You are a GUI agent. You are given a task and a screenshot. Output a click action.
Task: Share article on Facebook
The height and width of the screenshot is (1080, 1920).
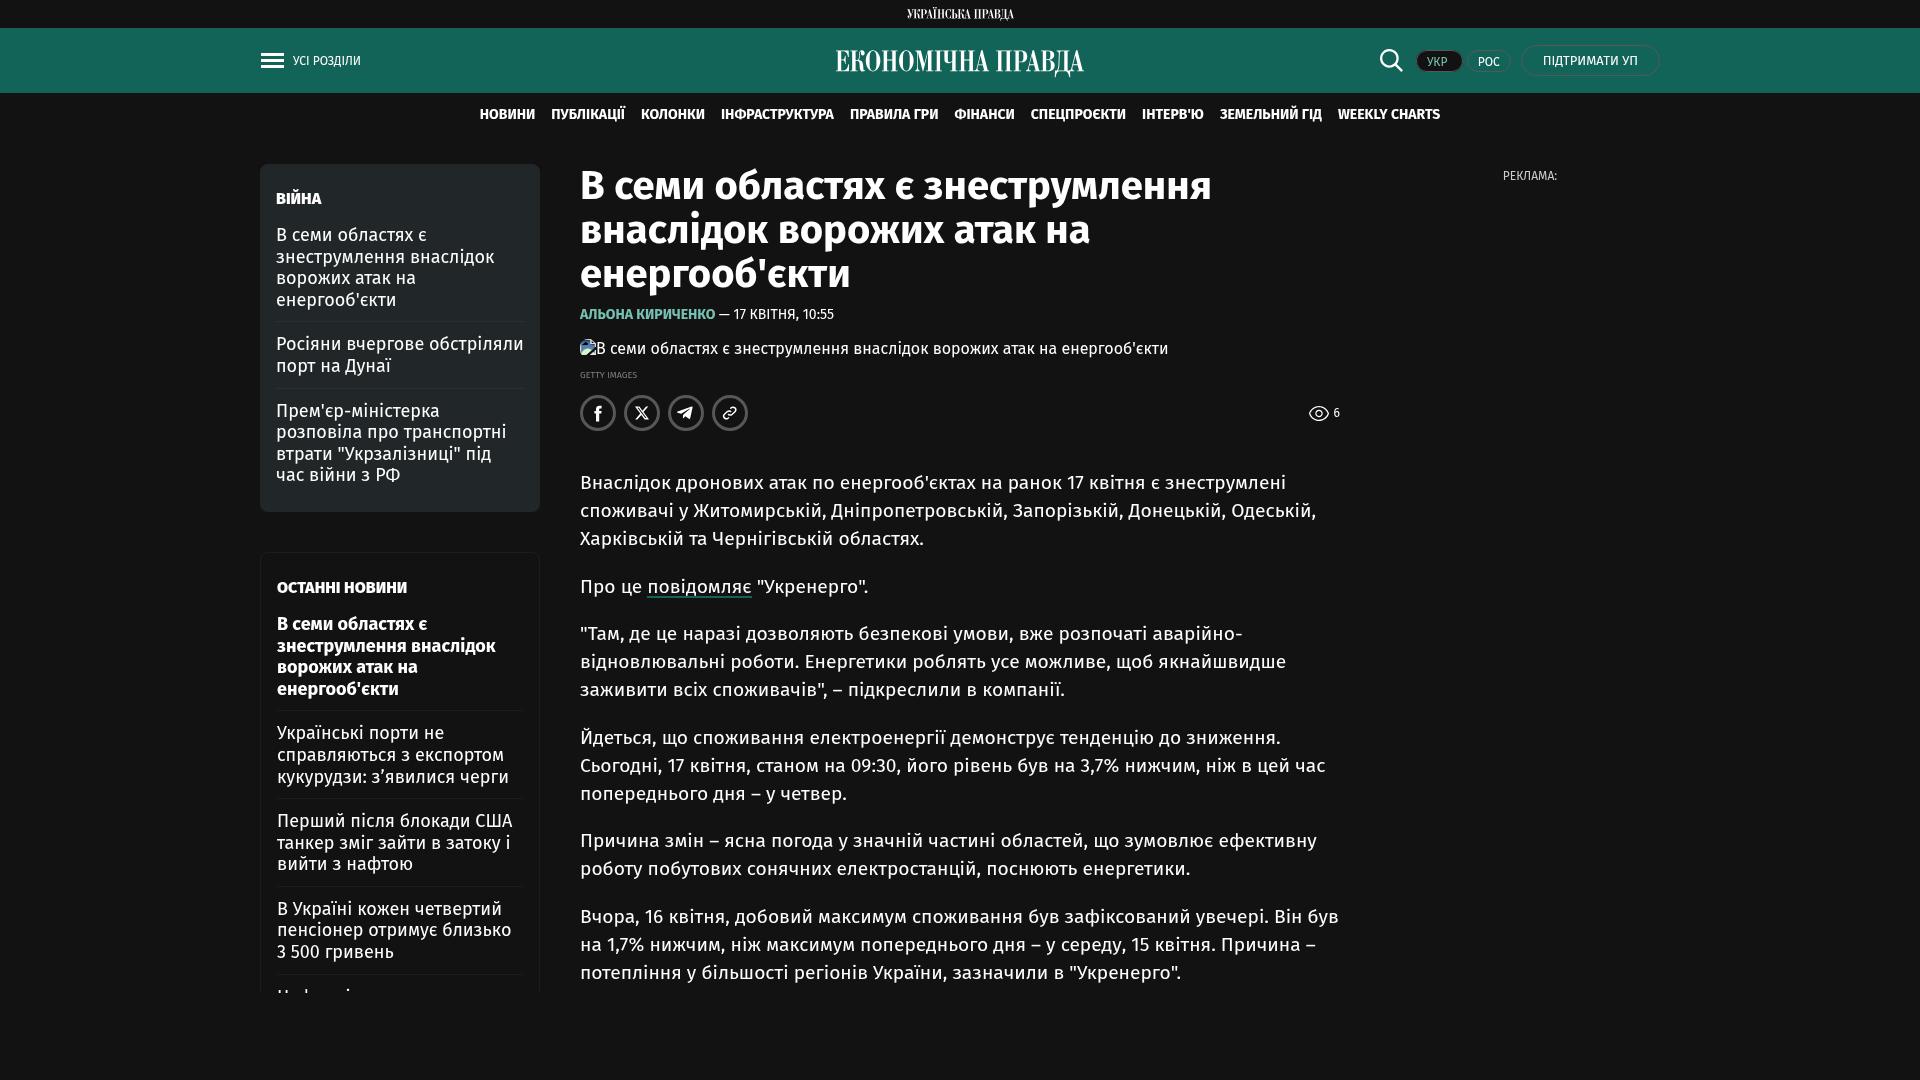coord(598,413)
